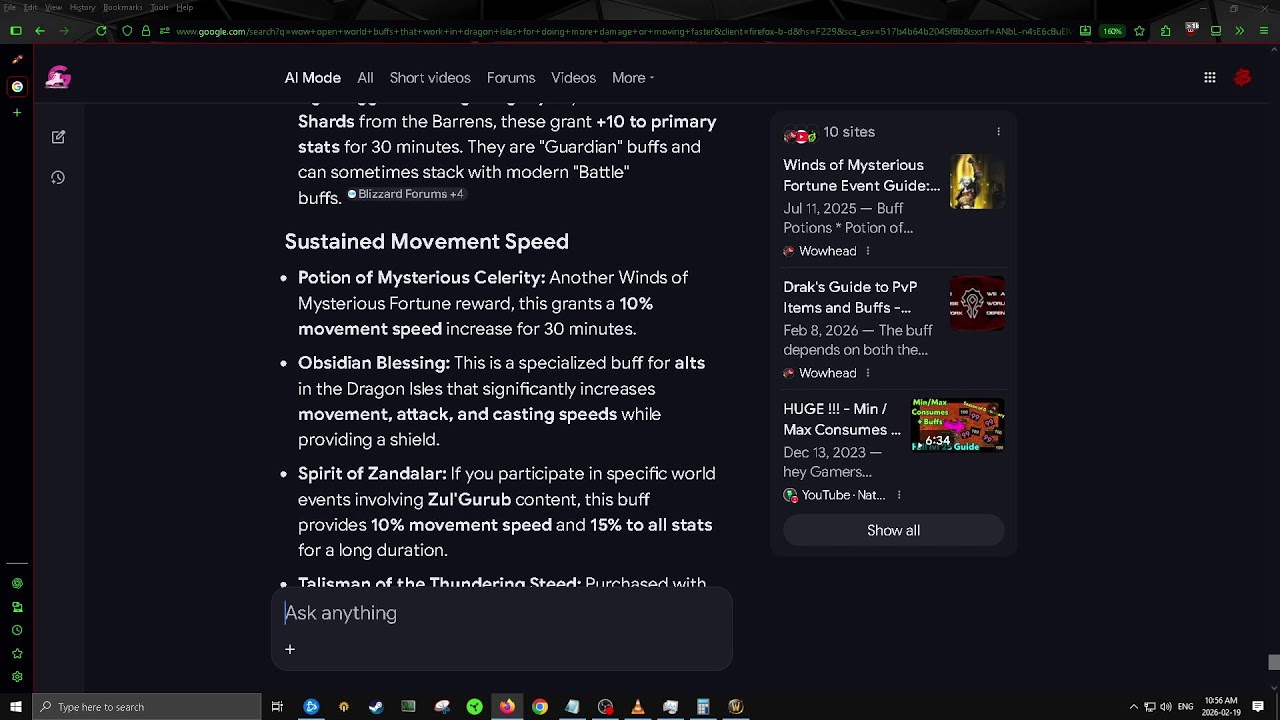Image resolution: width=1280 pixels, height=720 pixels.
Task: Open Windows Task View
Action: coord(277,707)
